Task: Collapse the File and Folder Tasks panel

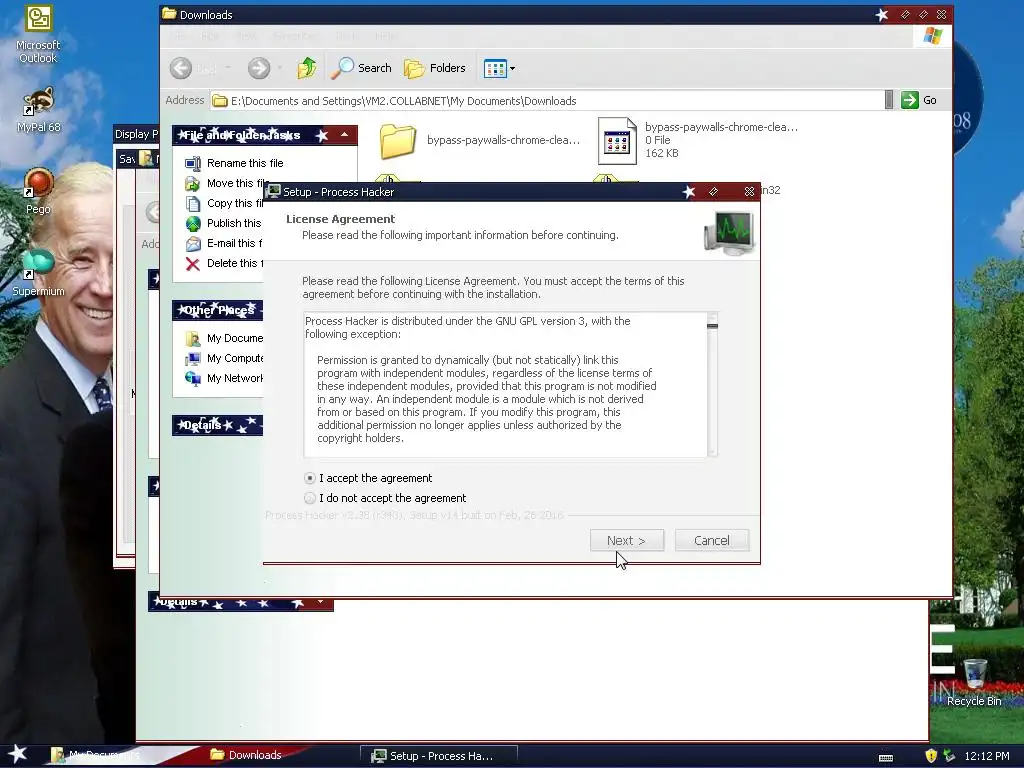Action: [344, 135]
